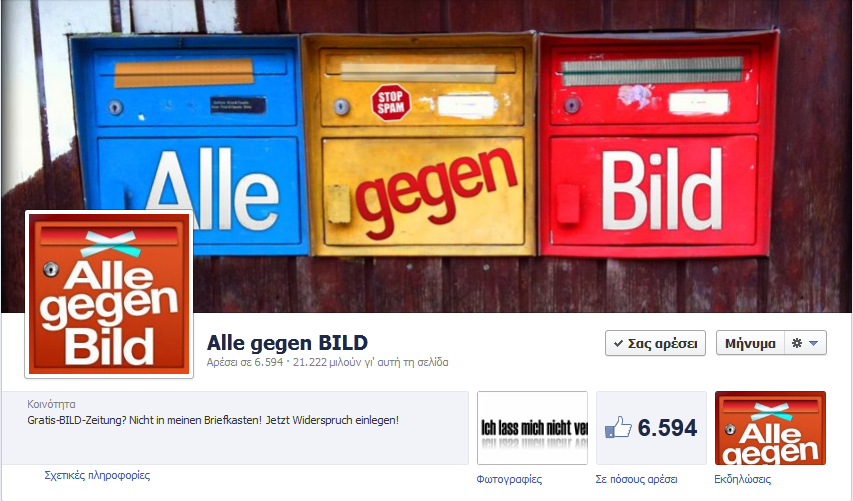Screen dimensions: 853x501
Task: Open the 6.594 likes count tile
Action: pos(651,428)
